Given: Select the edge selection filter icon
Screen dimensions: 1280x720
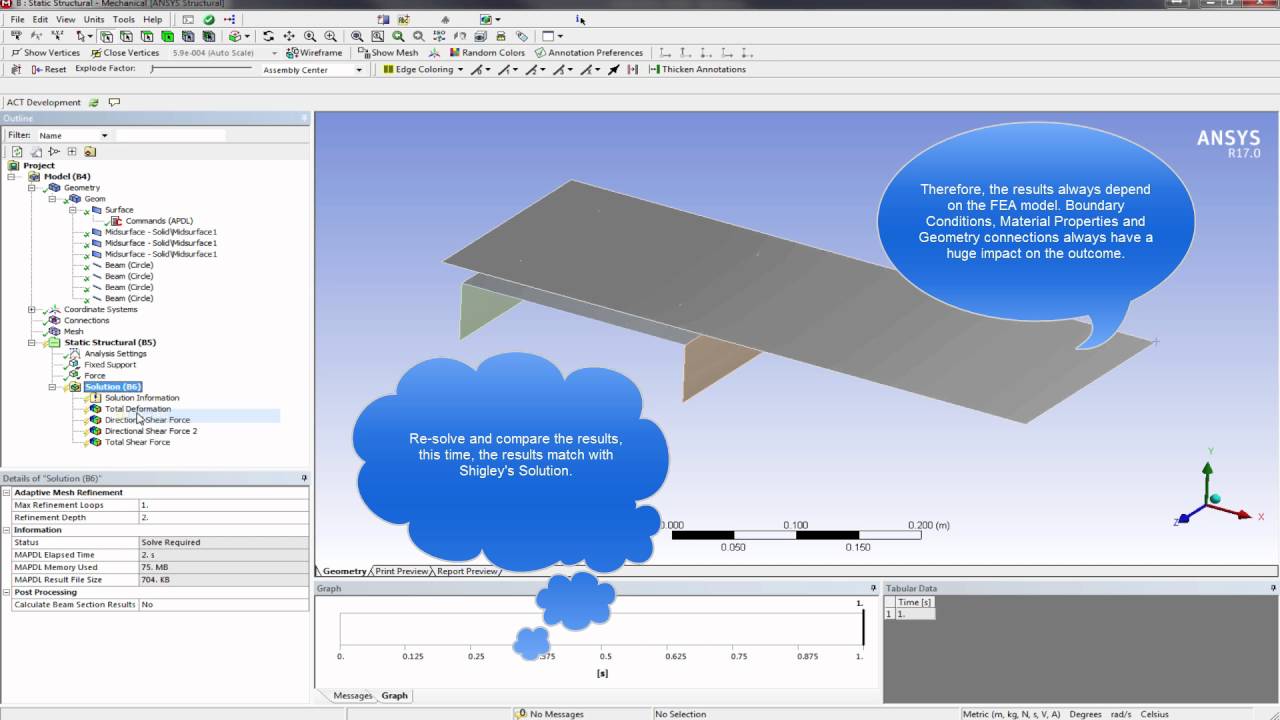Looking at the screenshot, I should (126, 36).
